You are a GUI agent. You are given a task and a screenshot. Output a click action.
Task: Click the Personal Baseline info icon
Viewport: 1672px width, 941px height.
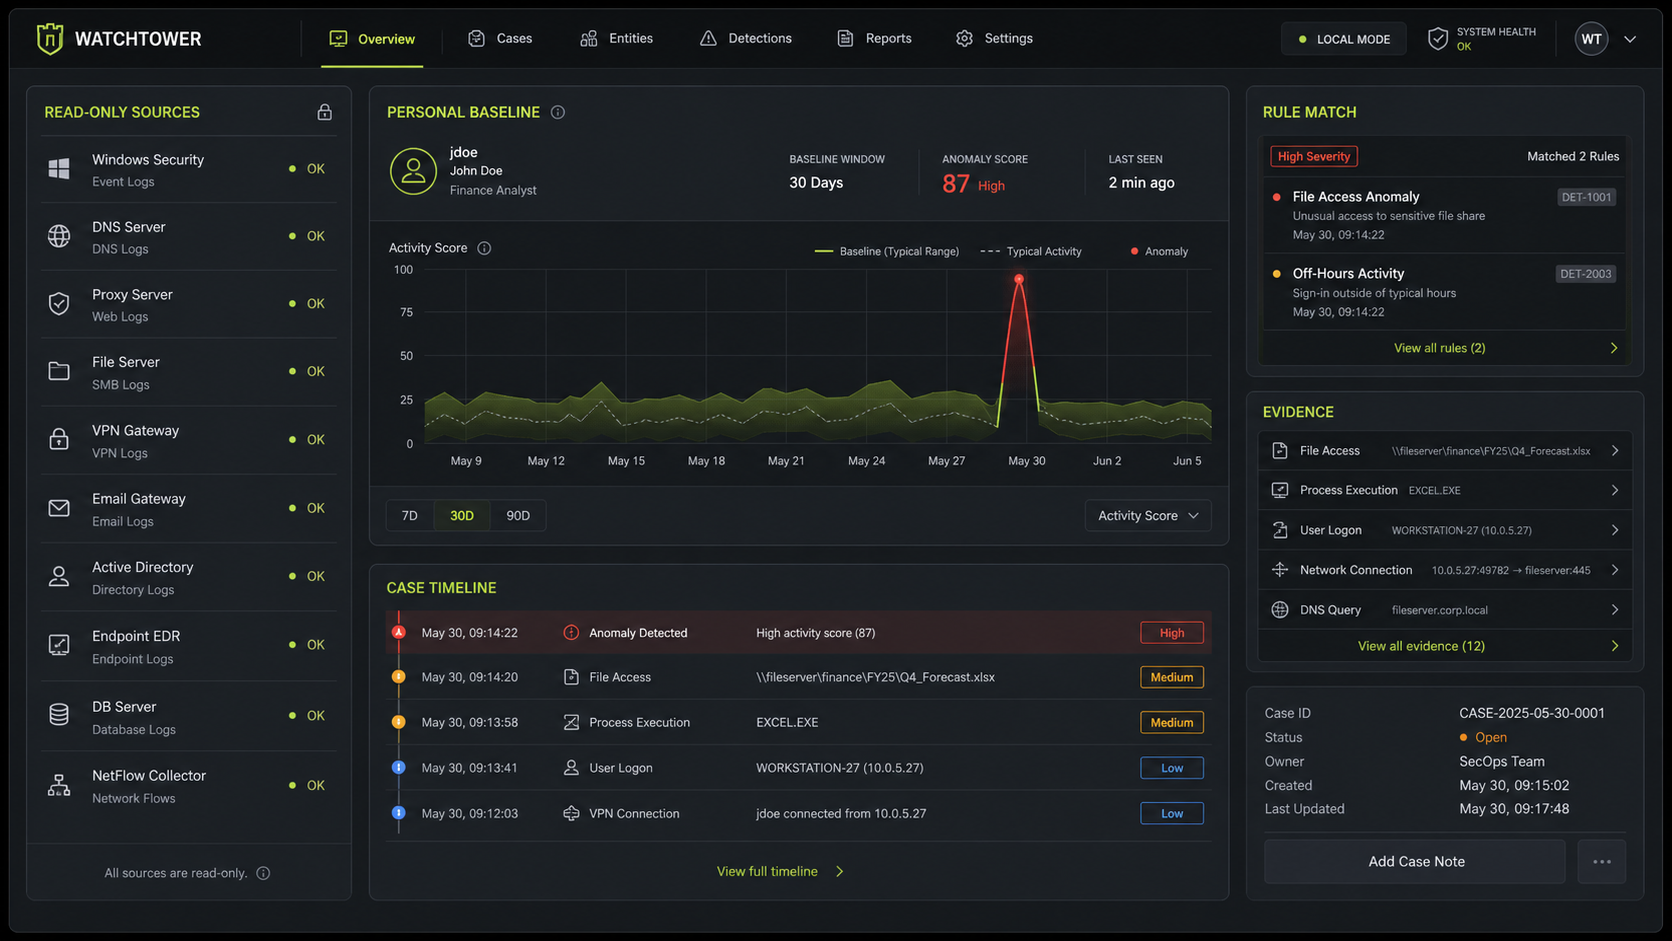click(x=558, y=112)
